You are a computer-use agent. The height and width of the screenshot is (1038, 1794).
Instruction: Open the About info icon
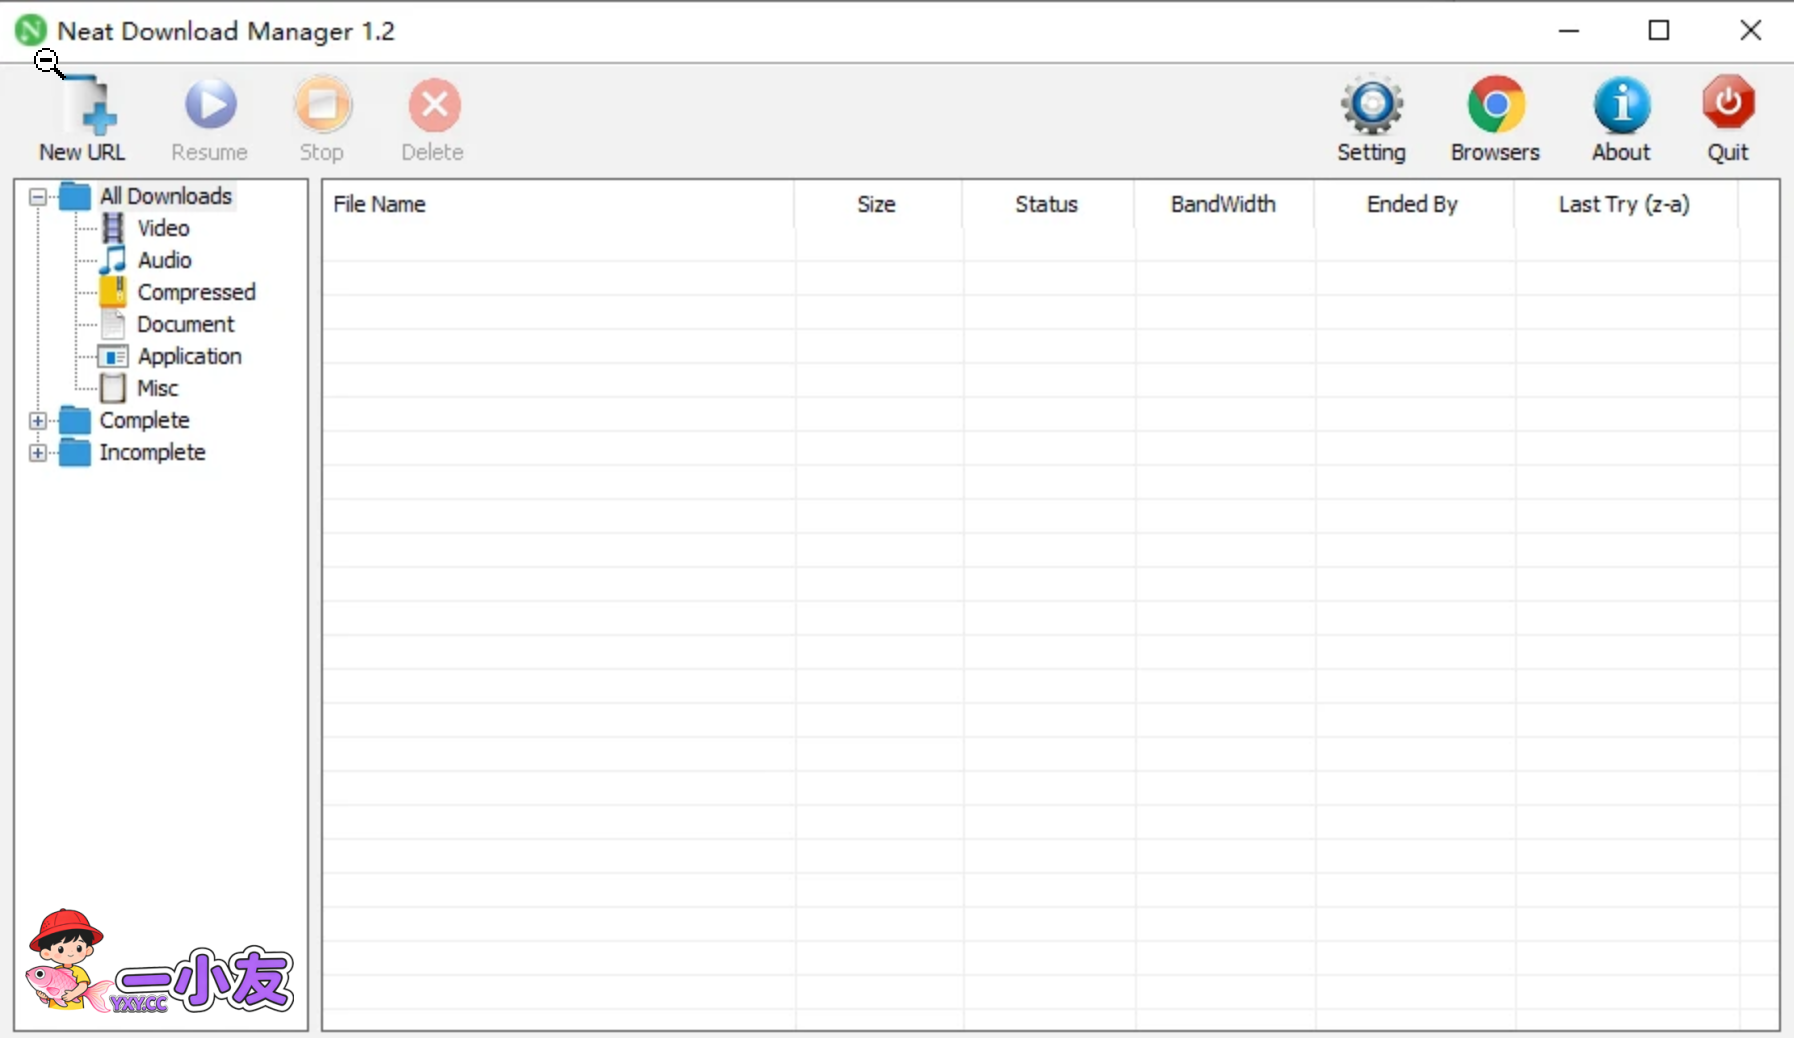click(1620, 106)
